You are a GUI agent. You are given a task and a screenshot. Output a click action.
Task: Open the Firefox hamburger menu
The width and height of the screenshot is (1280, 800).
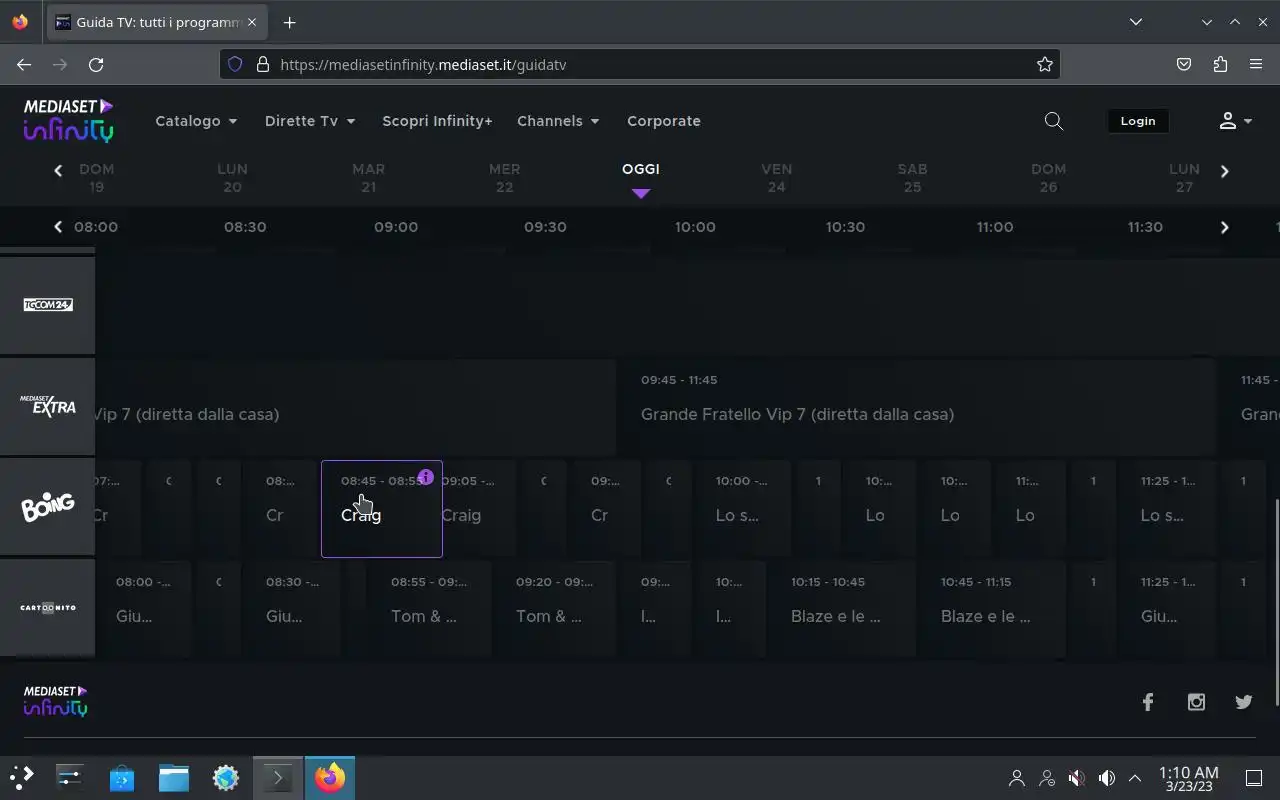(1256, 64)
